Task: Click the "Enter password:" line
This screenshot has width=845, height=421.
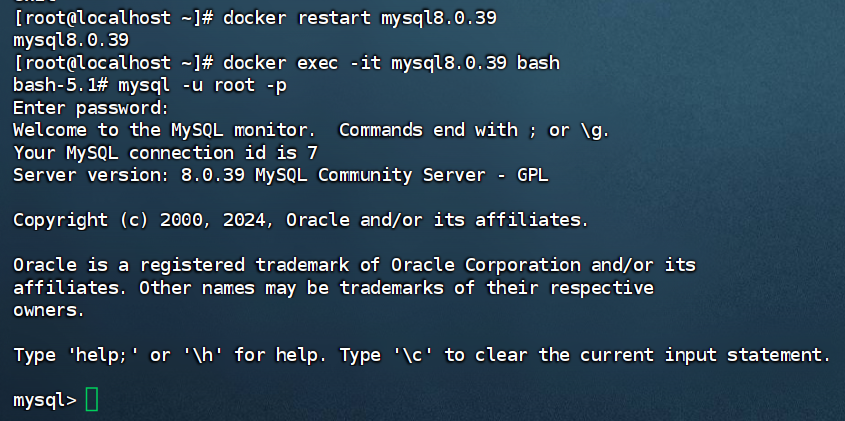Action: (x=91, y=108)
